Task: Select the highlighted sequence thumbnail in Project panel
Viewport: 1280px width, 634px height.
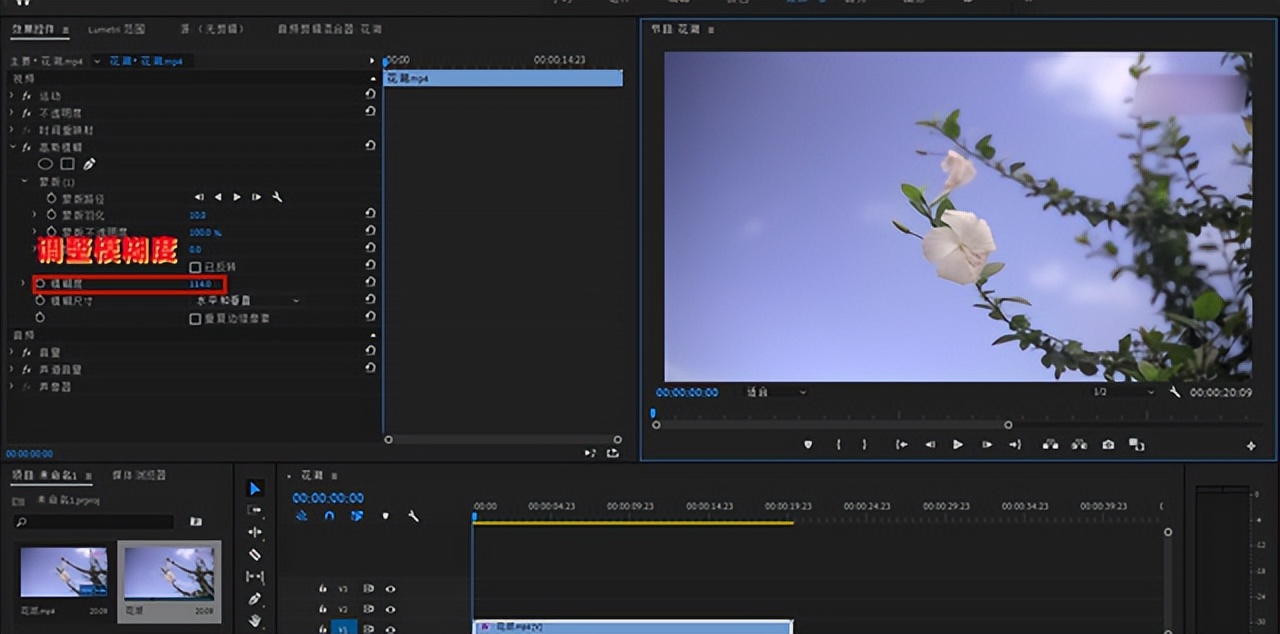Action: 169,575
